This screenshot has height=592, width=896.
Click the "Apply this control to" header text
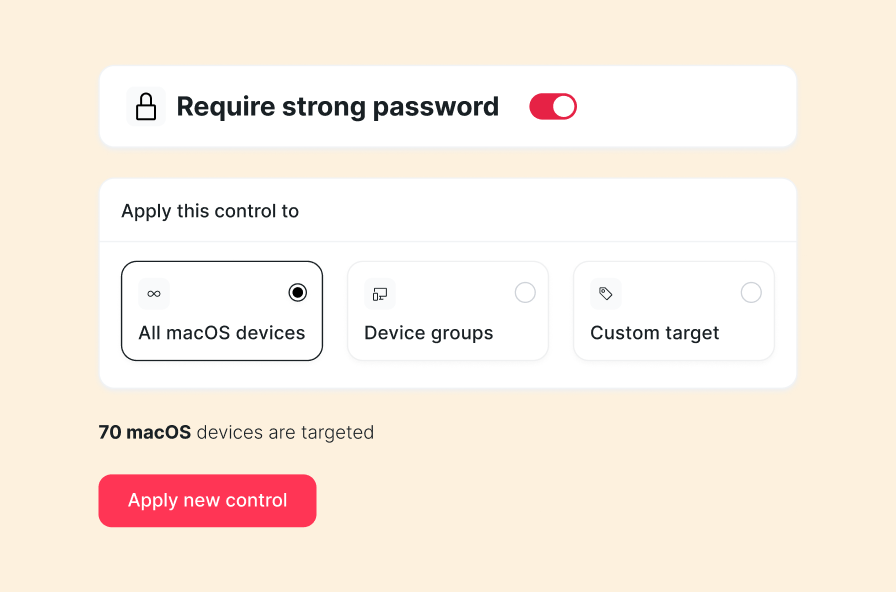210,211
